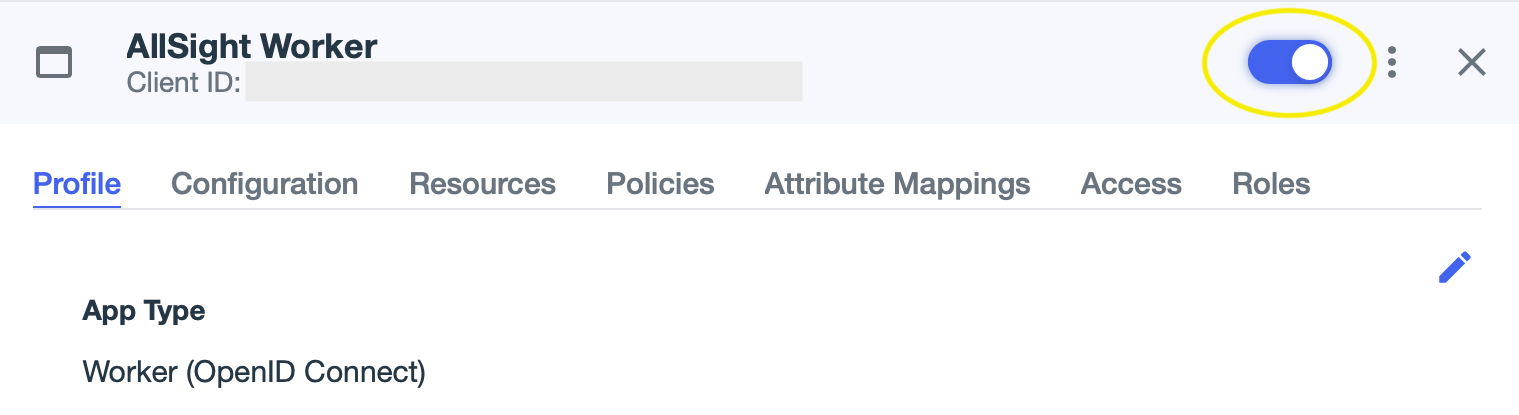Click the App Type heading

click(x=144, y=311)
